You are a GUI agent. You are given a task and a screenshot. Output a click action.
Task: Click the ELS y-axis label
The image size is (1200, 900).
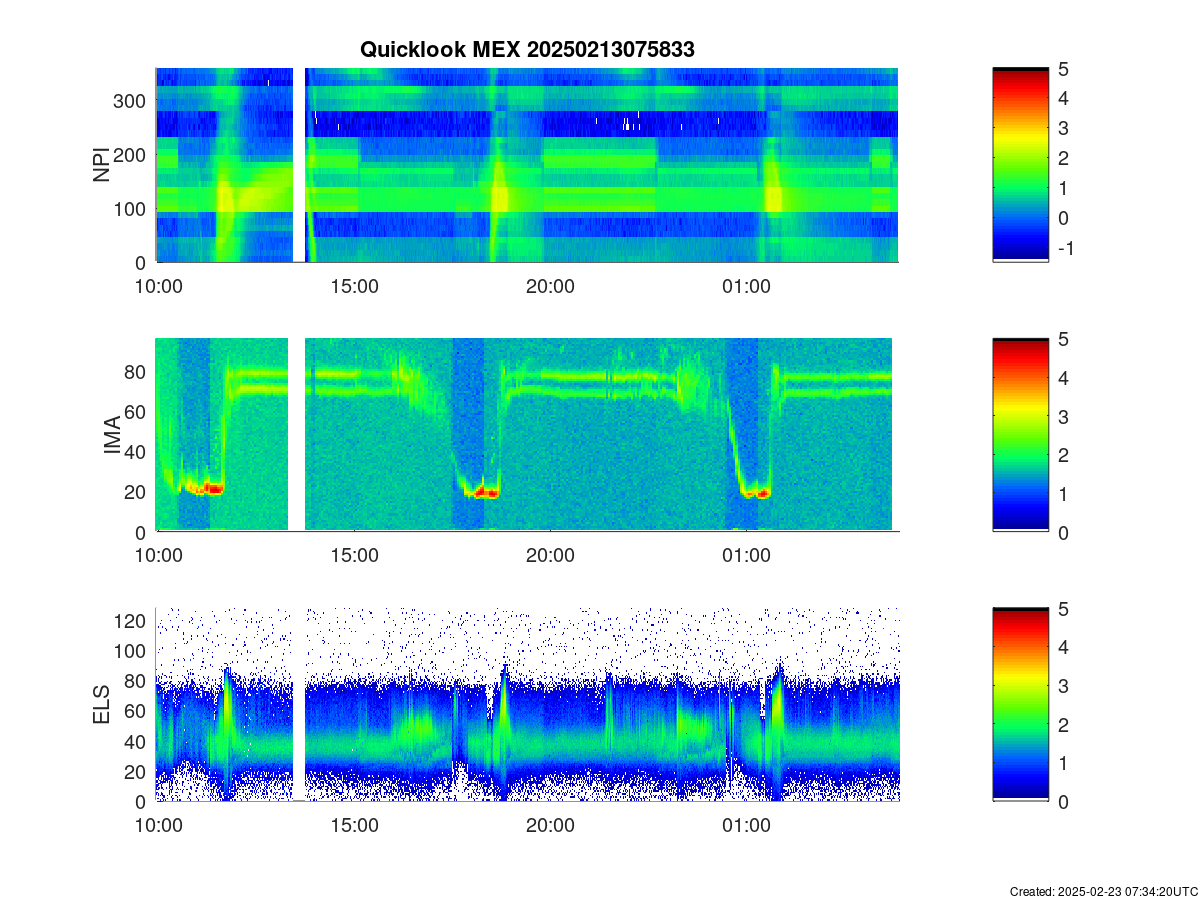[102, 705]
